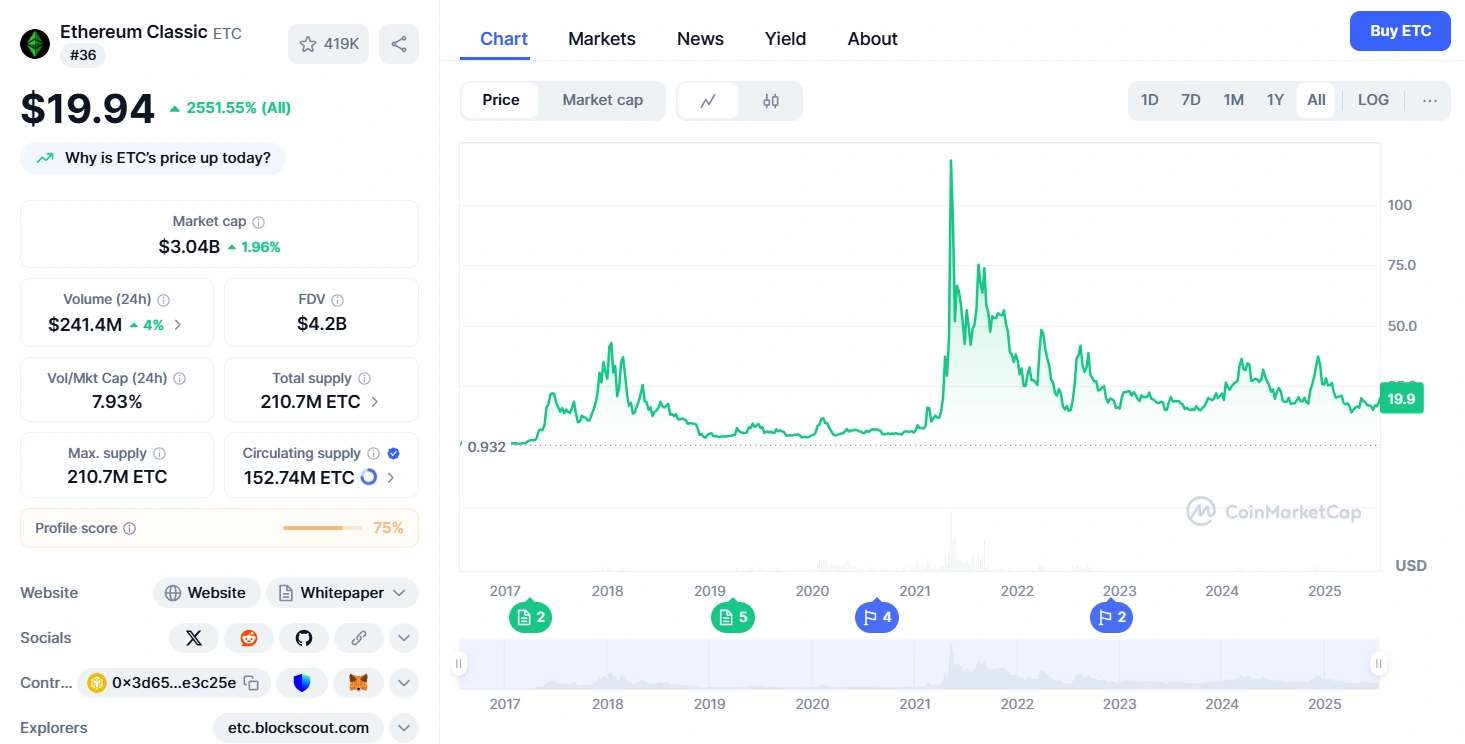Click the left range slider handle
Image resolution: width=1465 pixels, height=744 pixels.
pos(460,663)
